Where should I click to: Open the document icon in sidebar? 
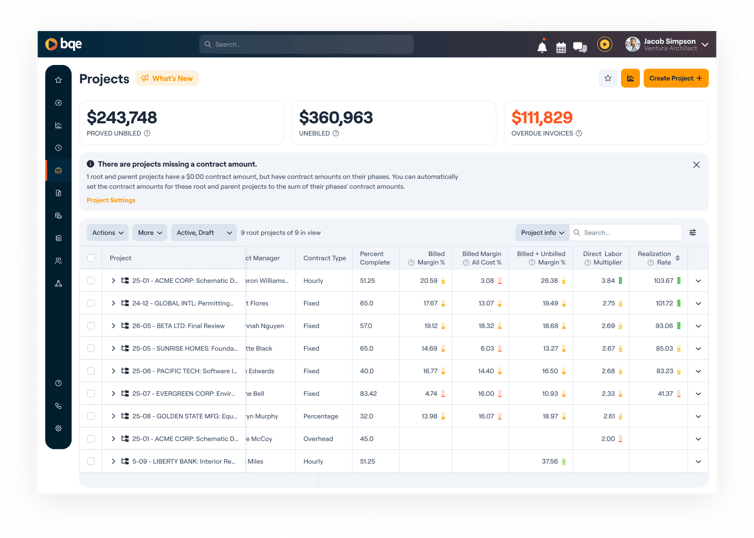[x=58, y=193]
